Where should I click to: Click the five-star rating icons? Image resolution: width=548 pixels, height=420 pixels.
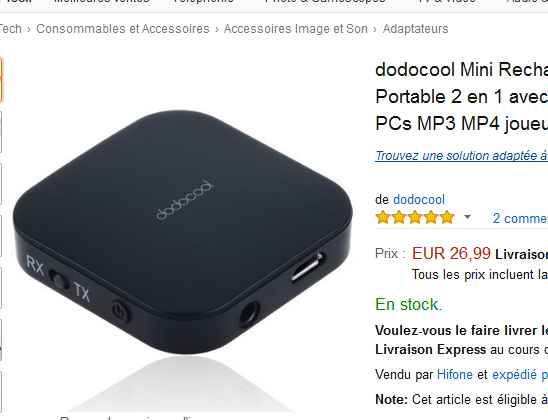tap(414, 217)
